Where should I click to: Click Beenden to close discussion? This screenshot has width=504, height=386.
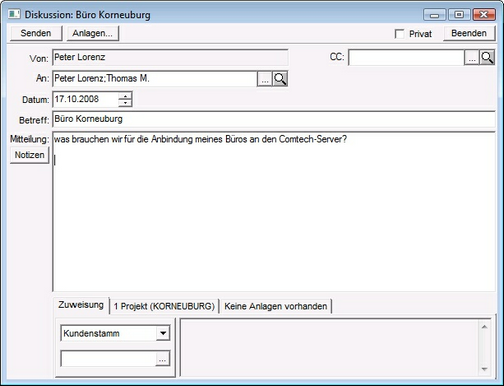coord(469,33)
